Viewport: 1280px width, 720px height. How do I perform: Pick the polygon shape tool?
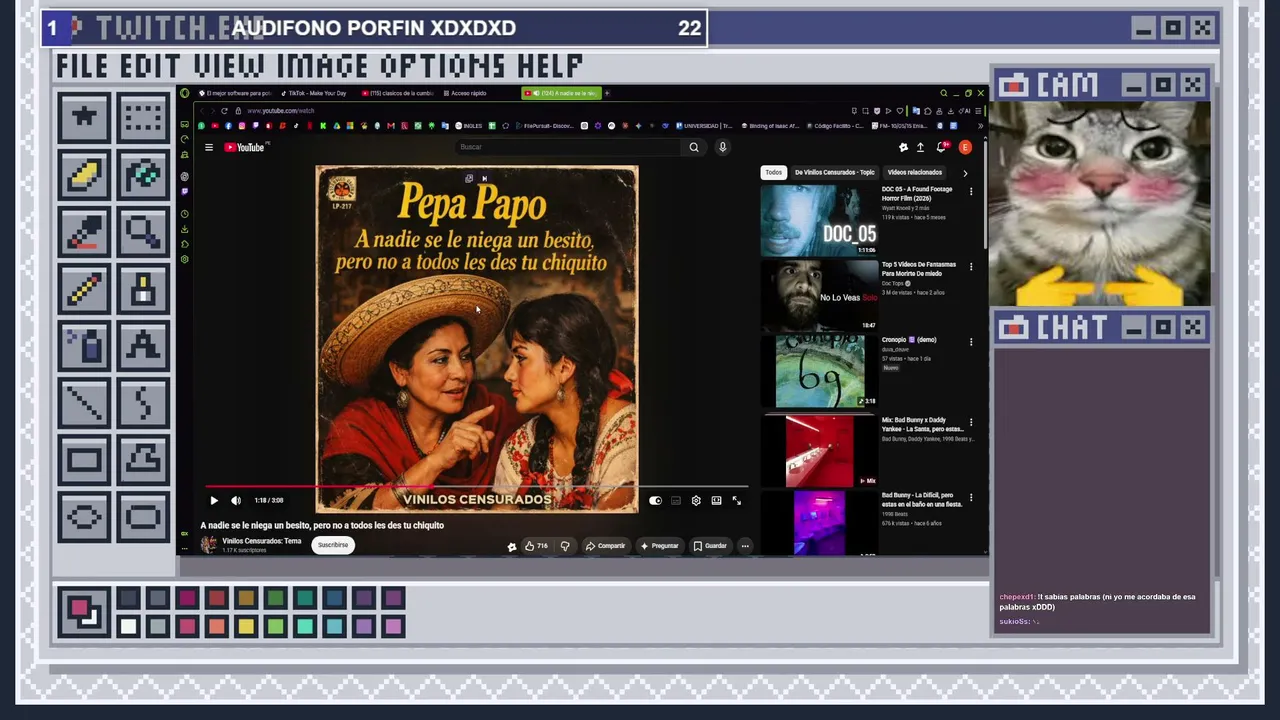point(143,461)
